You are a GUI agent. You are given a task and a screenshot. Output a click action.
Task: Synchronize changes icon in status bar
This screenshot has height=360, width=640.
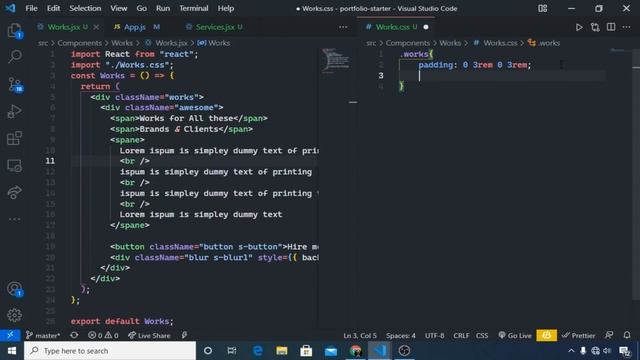[74, 335]
